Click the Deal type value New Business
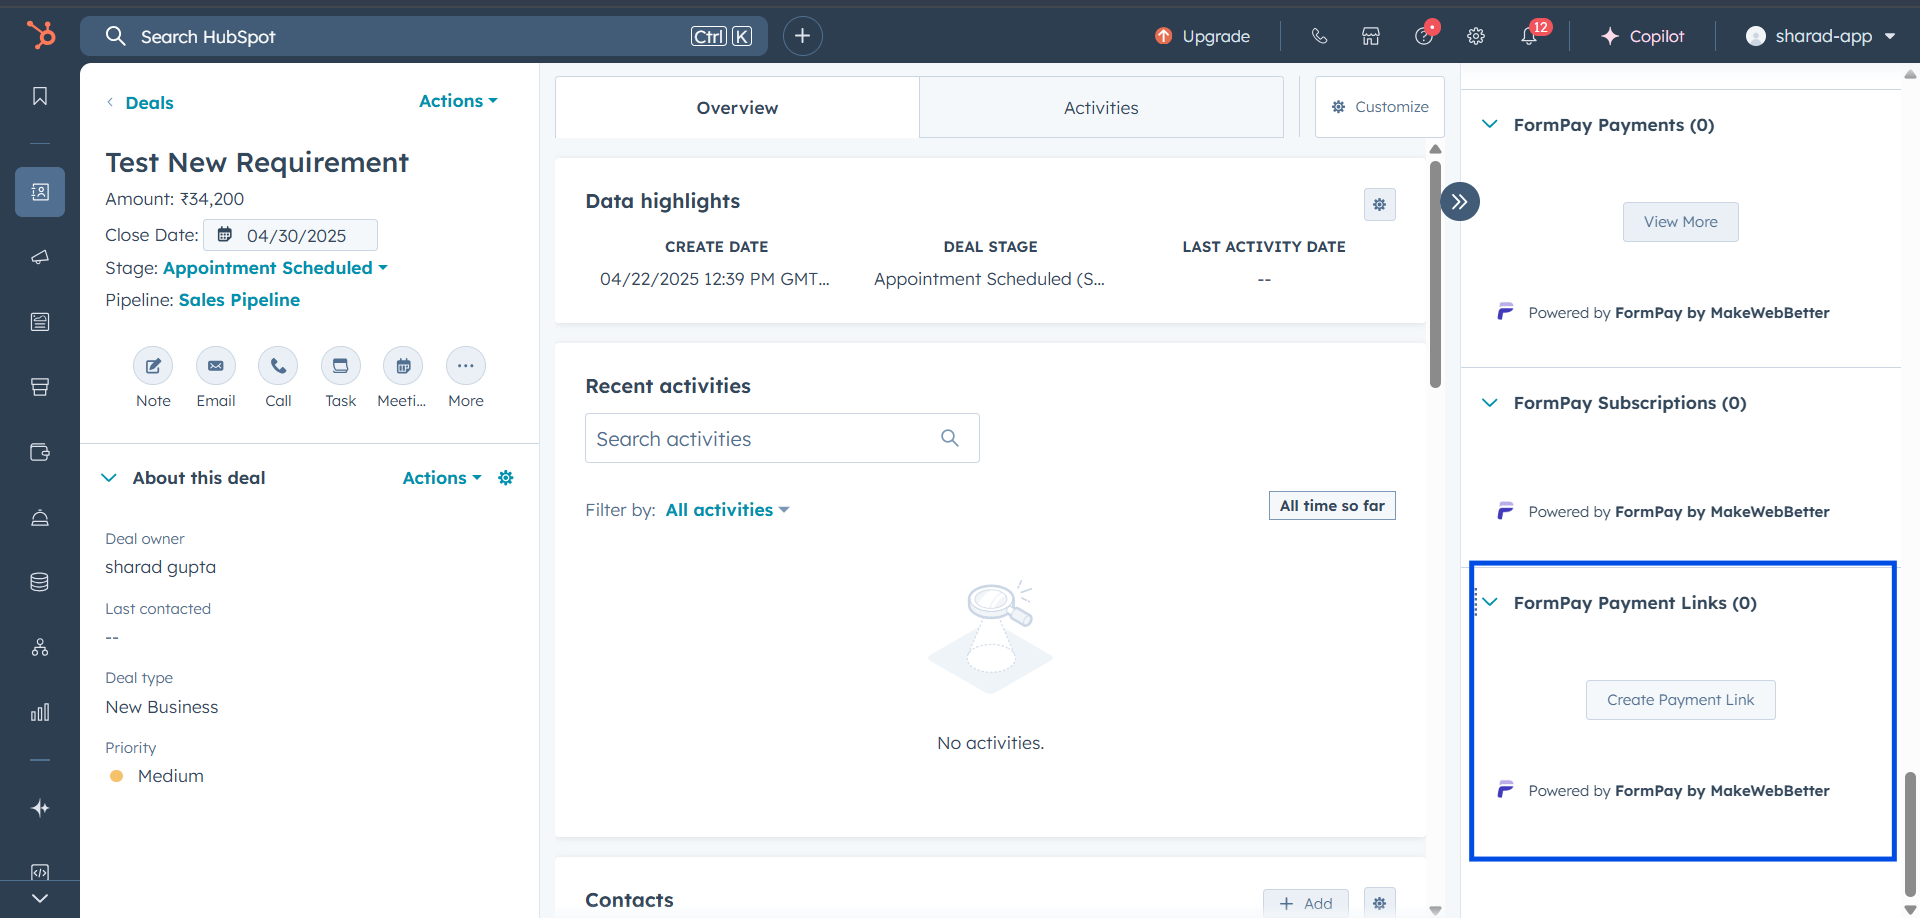 coord(162,707)
